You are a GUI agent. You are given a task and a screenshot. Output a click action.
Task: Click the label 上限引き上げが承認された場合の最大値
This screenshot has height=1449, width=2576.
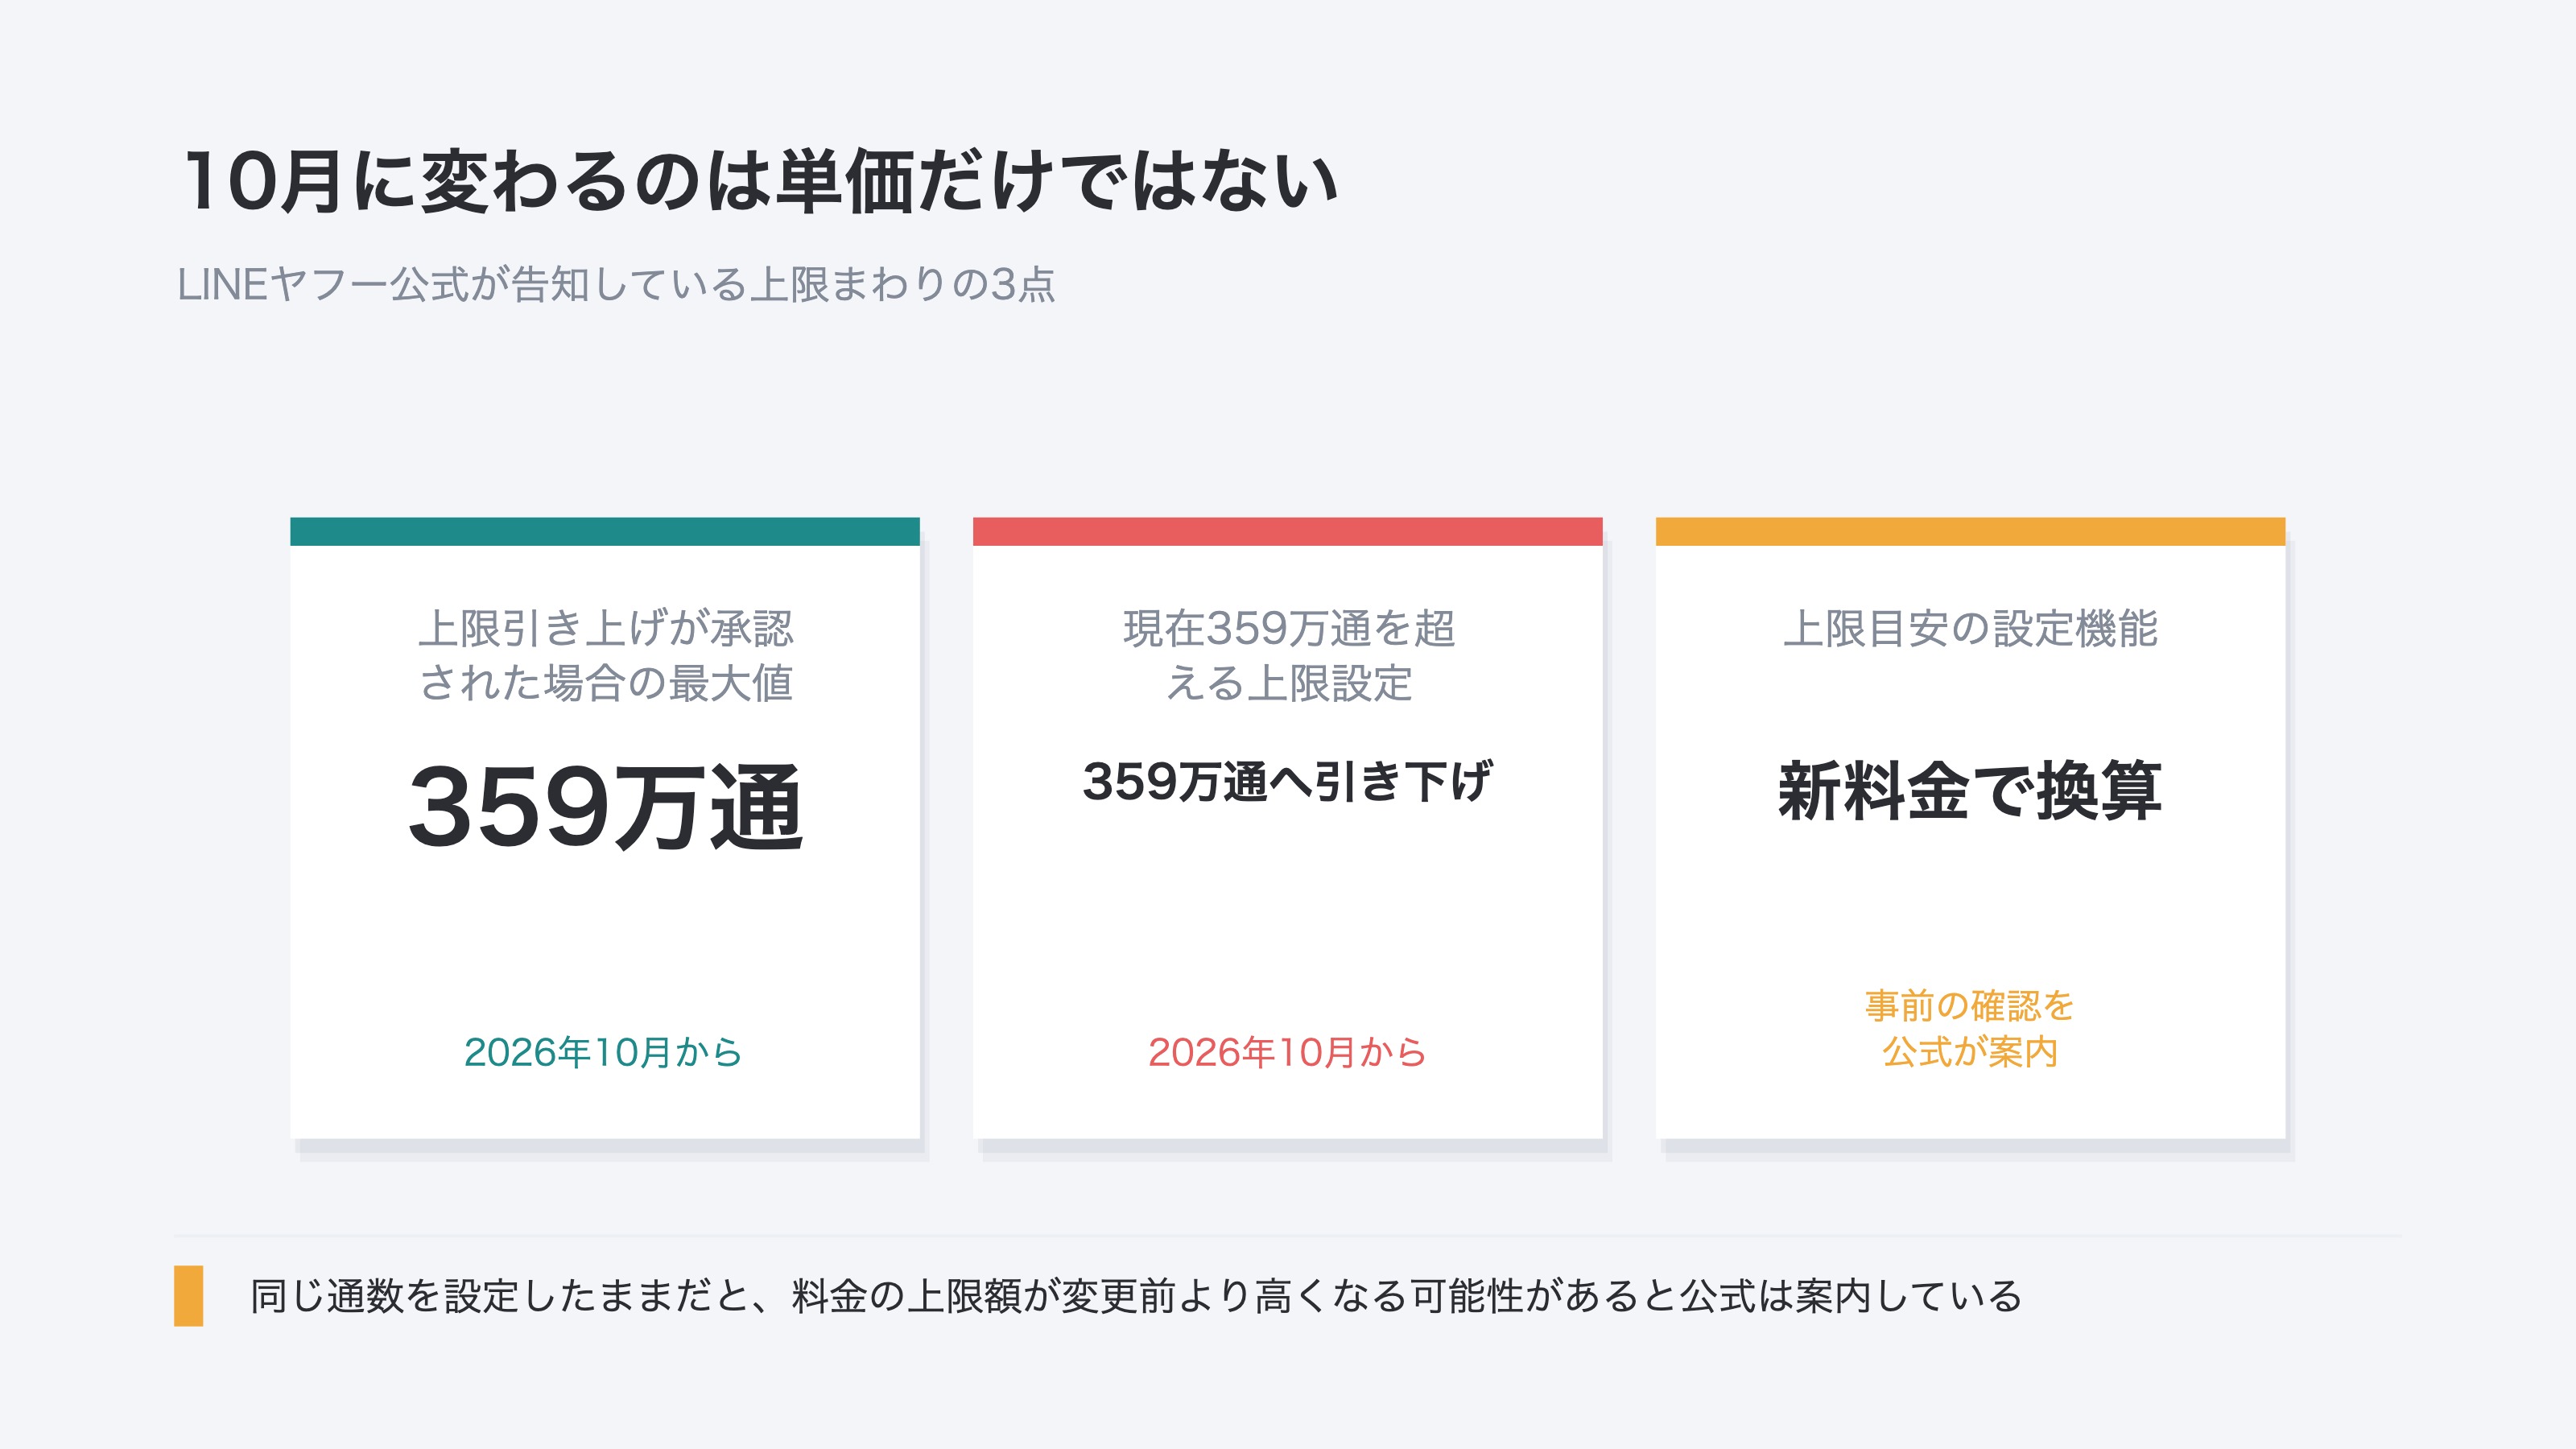point(605,656)
